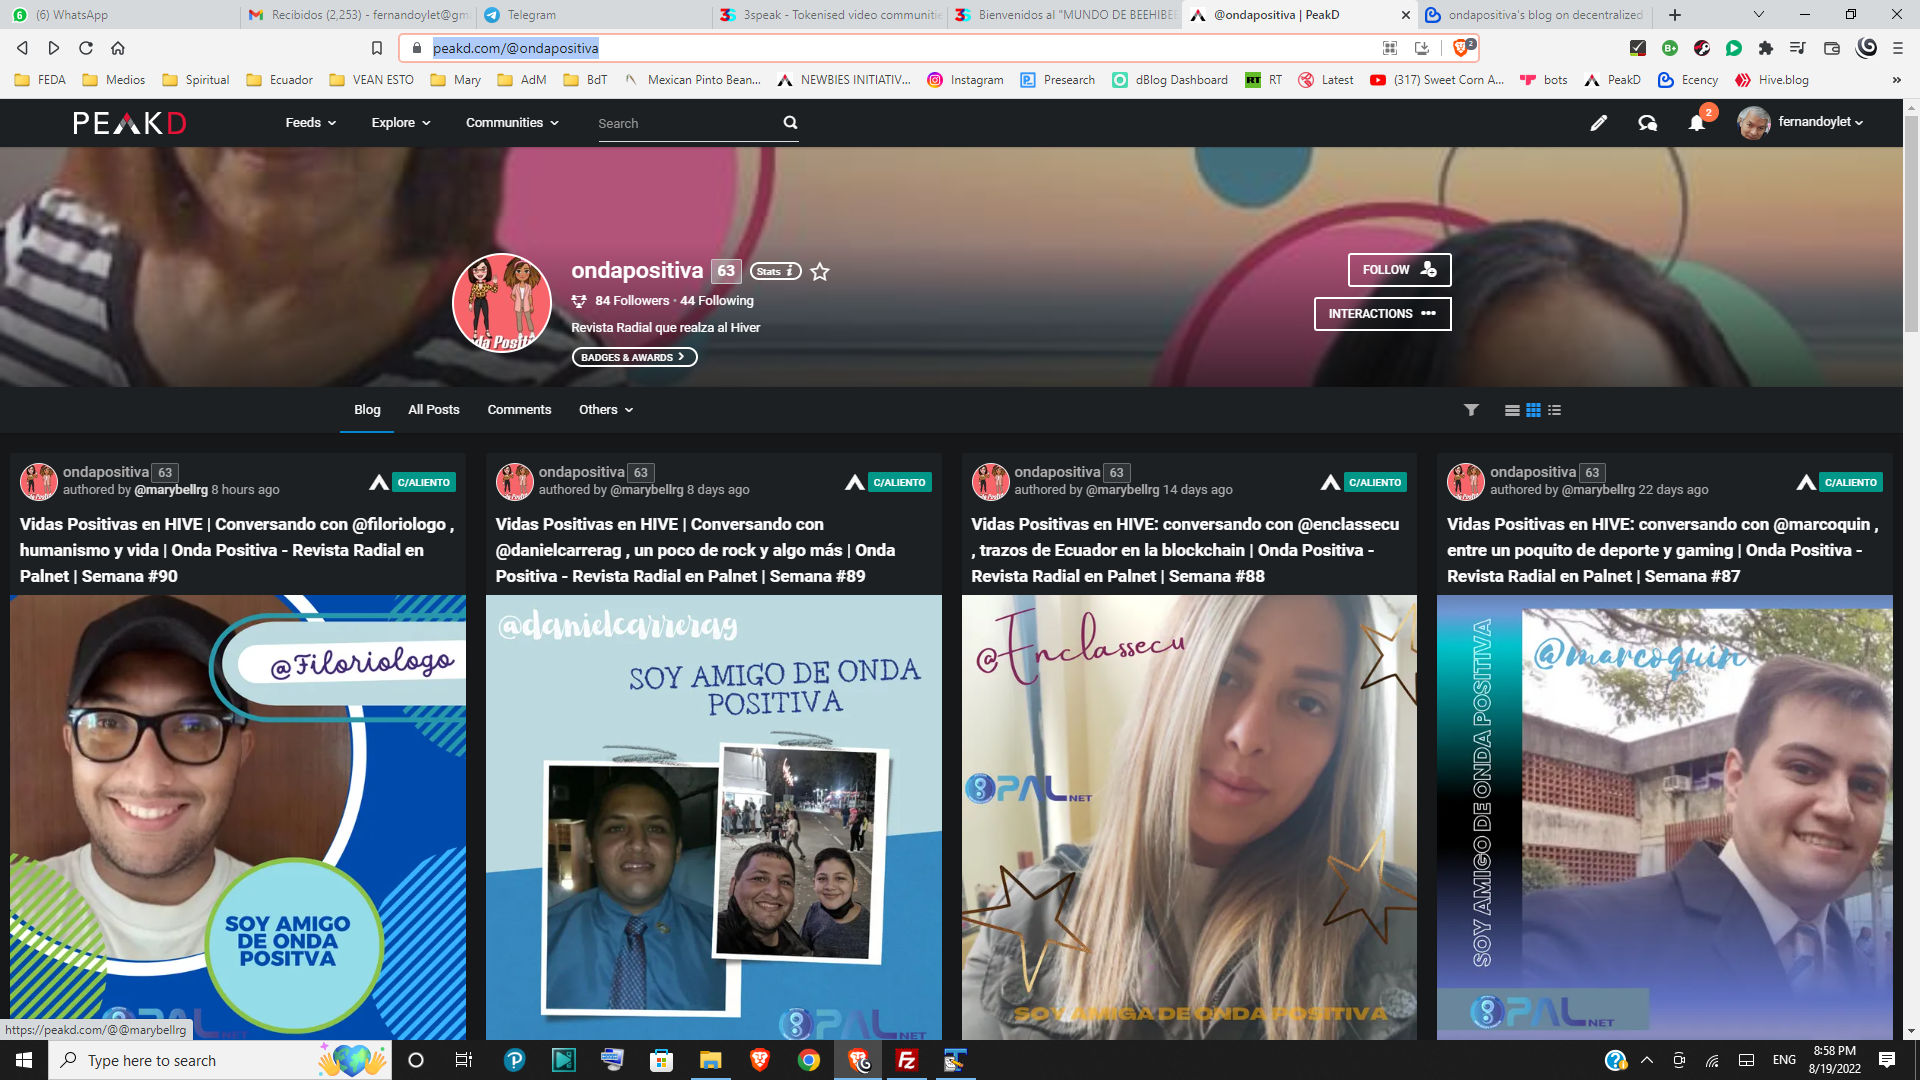Open the Stats info badge
Viewport: 1920px width, 1080px height.
tap(775, 271)
